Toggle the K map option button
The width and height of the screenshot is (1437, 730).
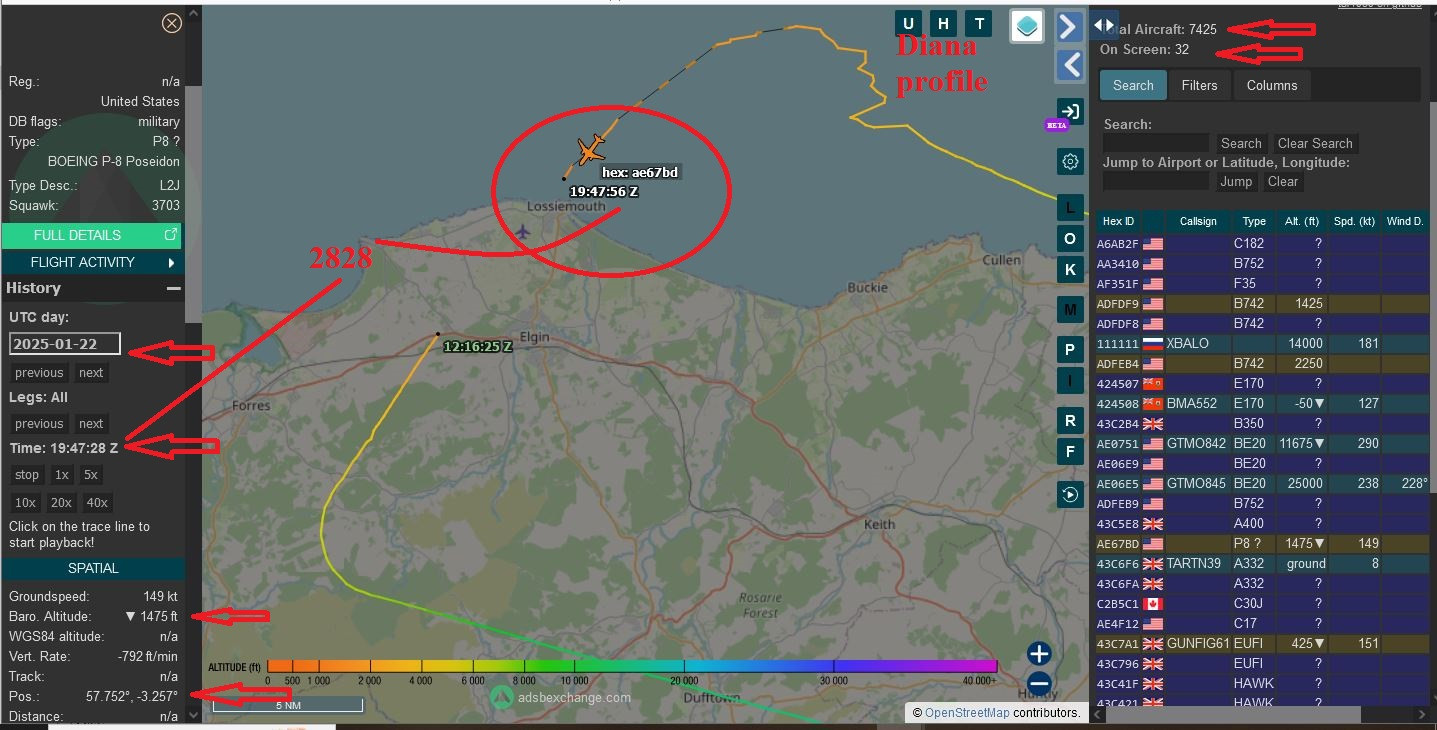pos(1070,269)
